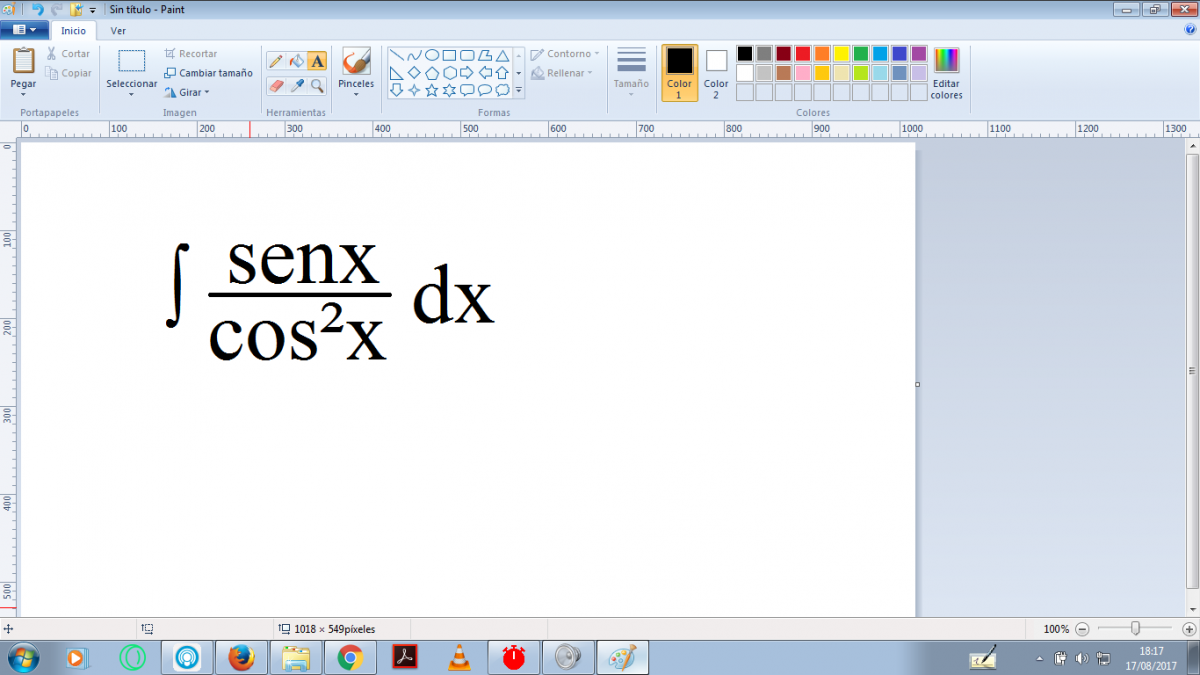Activate the Color 2 selector

(x=716, y=72)
